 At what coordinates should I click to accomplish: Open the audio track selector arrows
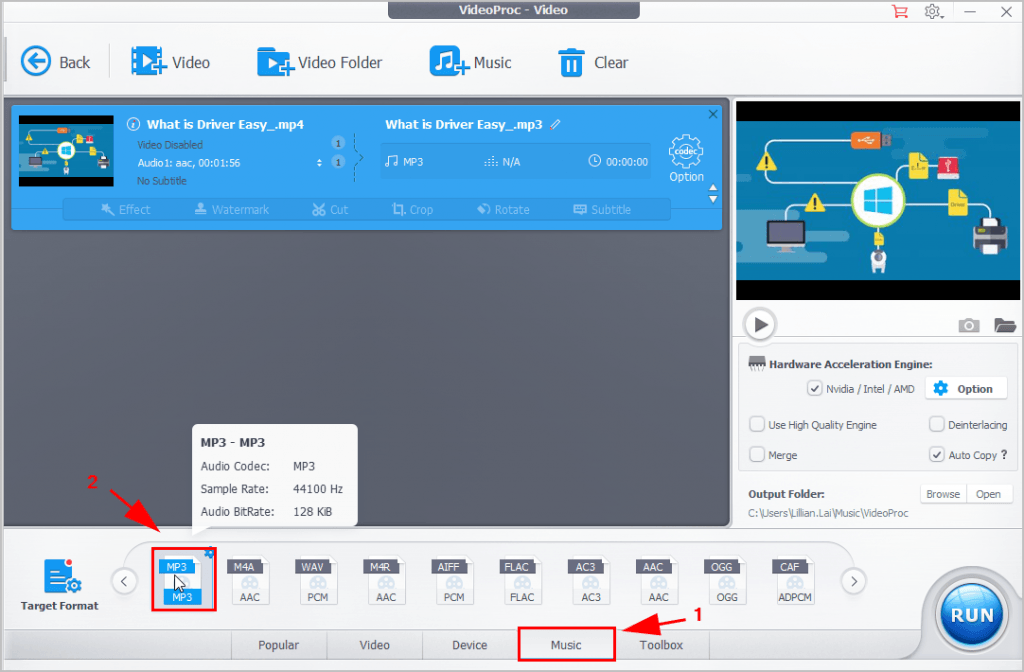pos(319,163)
